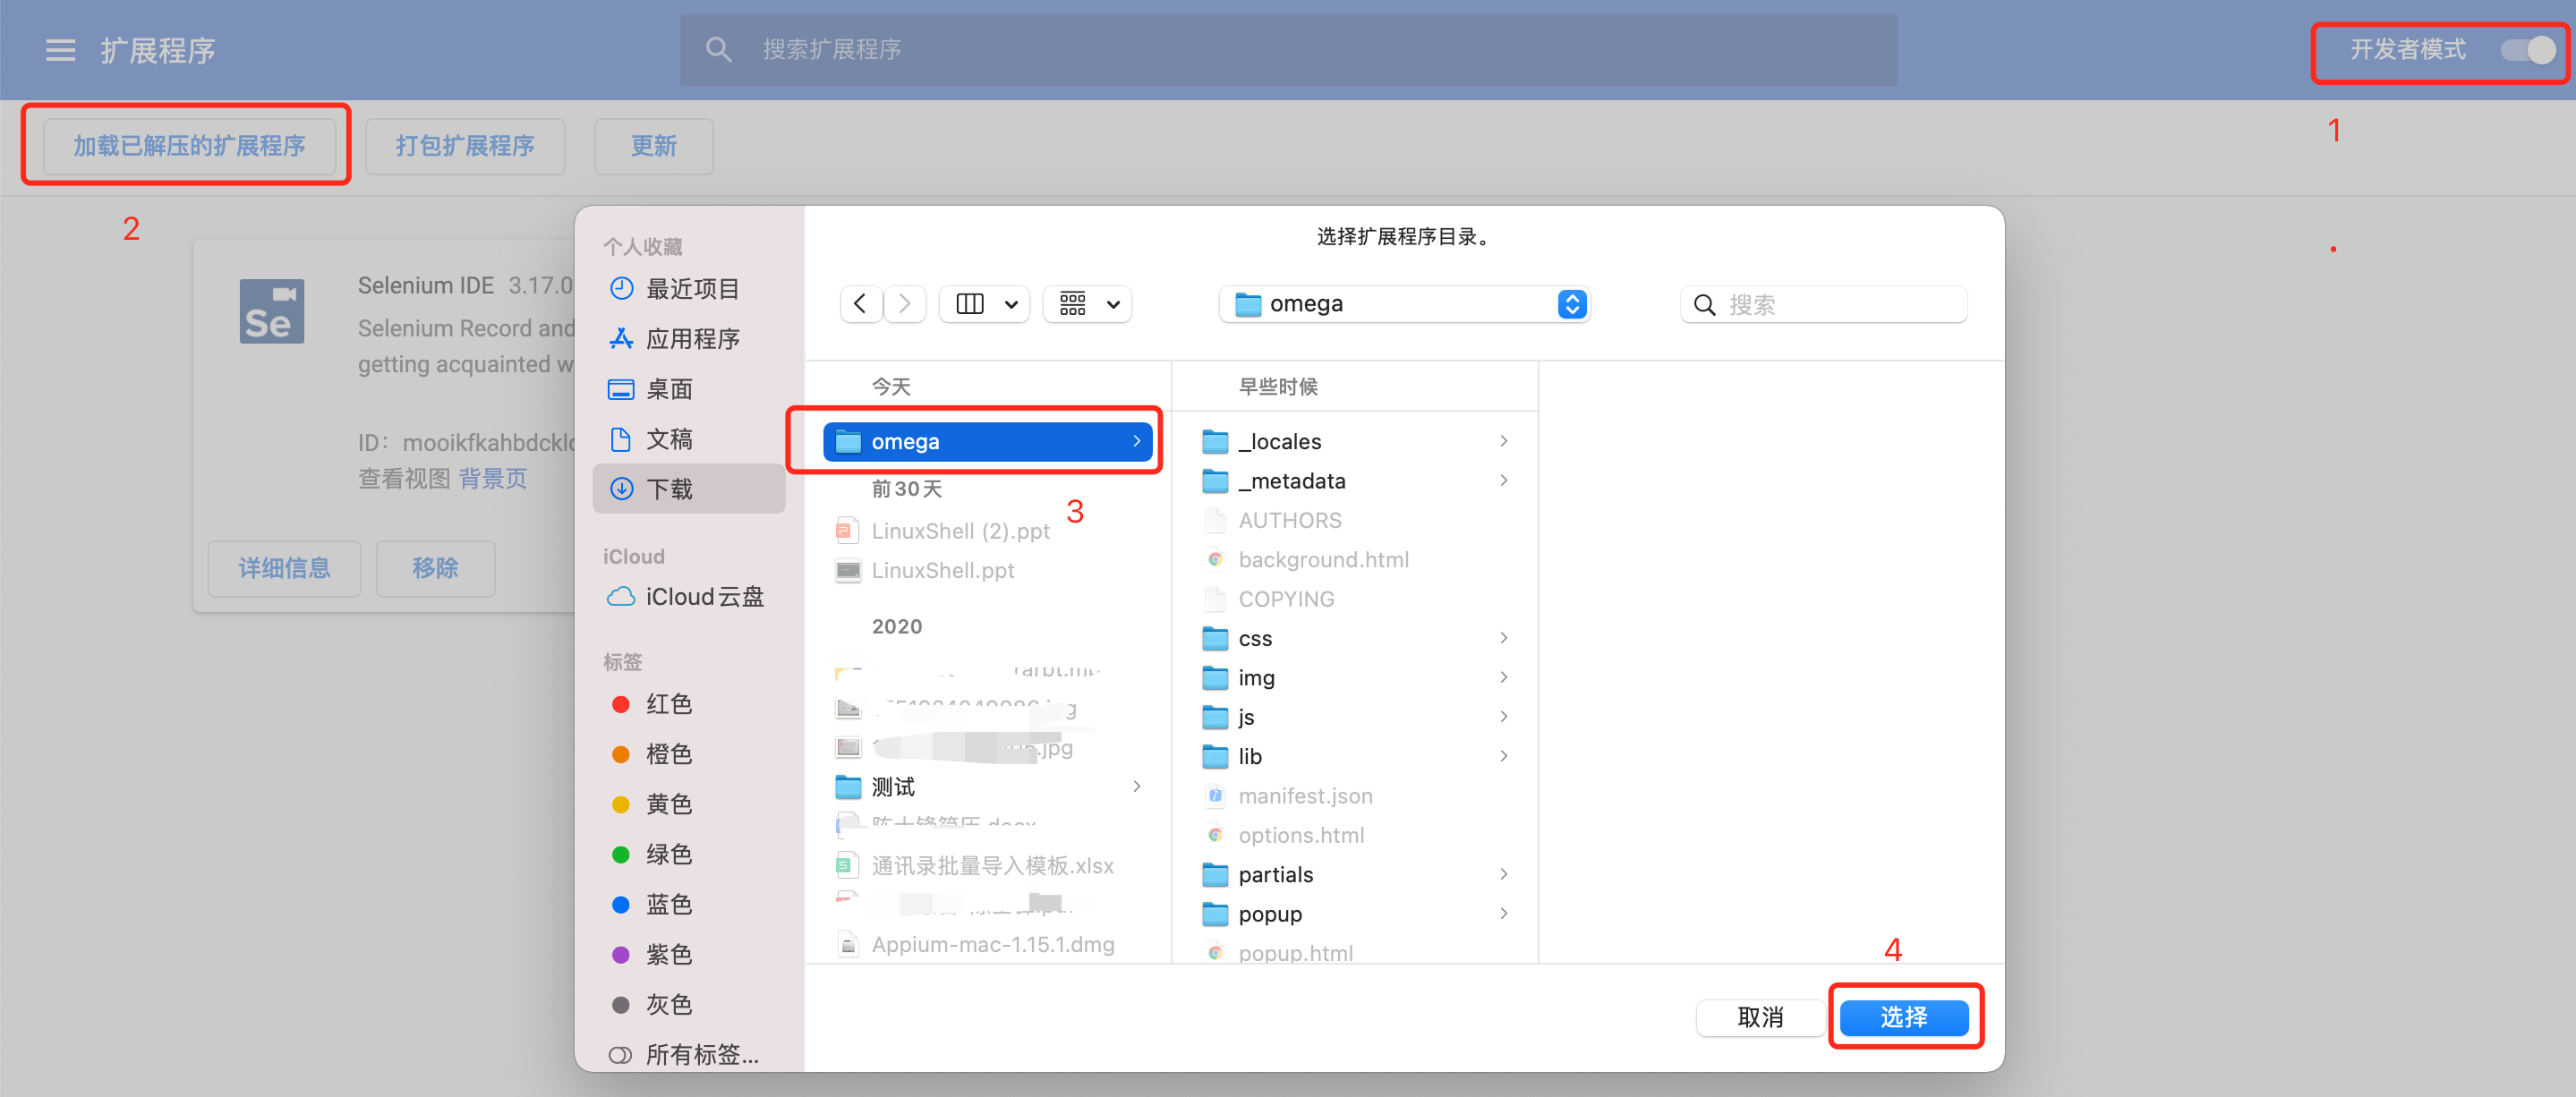Select Downloads in sidebar favorites
The image size is (2576, 1097).
[669, 489]
